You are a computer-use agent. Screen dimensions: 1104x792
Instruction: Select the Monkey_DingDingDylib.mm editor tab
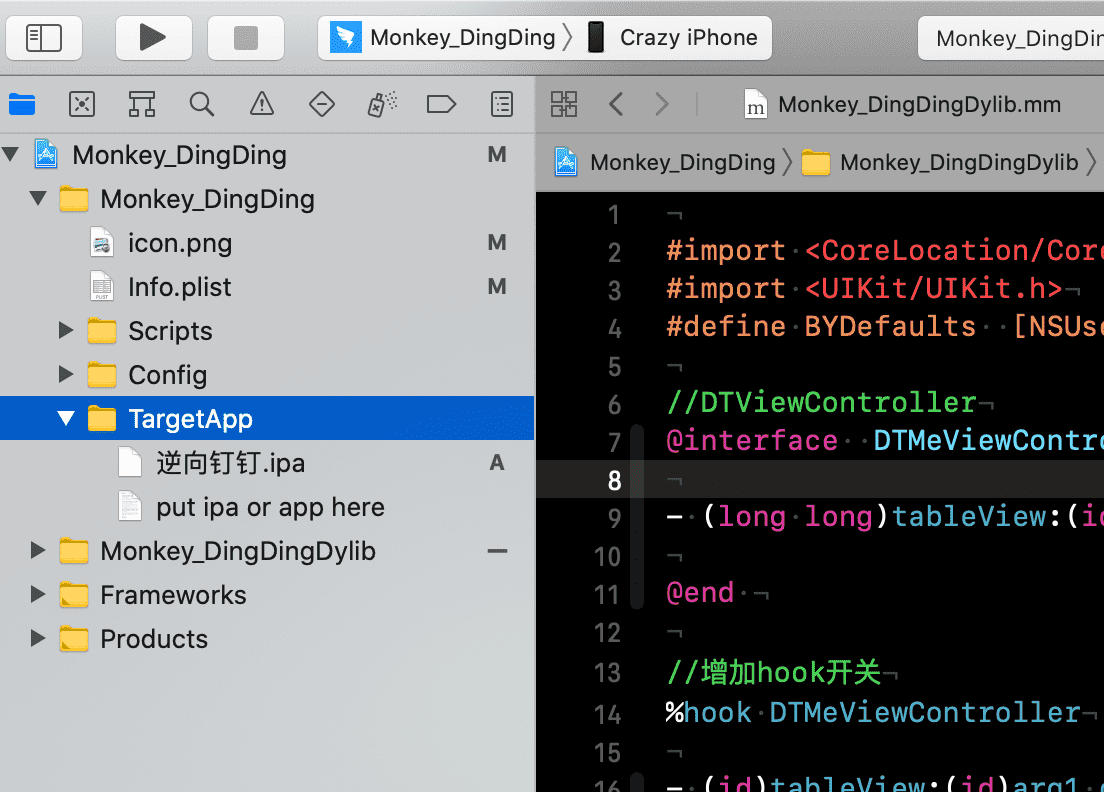pyautogui.click(x=902, y=105)
